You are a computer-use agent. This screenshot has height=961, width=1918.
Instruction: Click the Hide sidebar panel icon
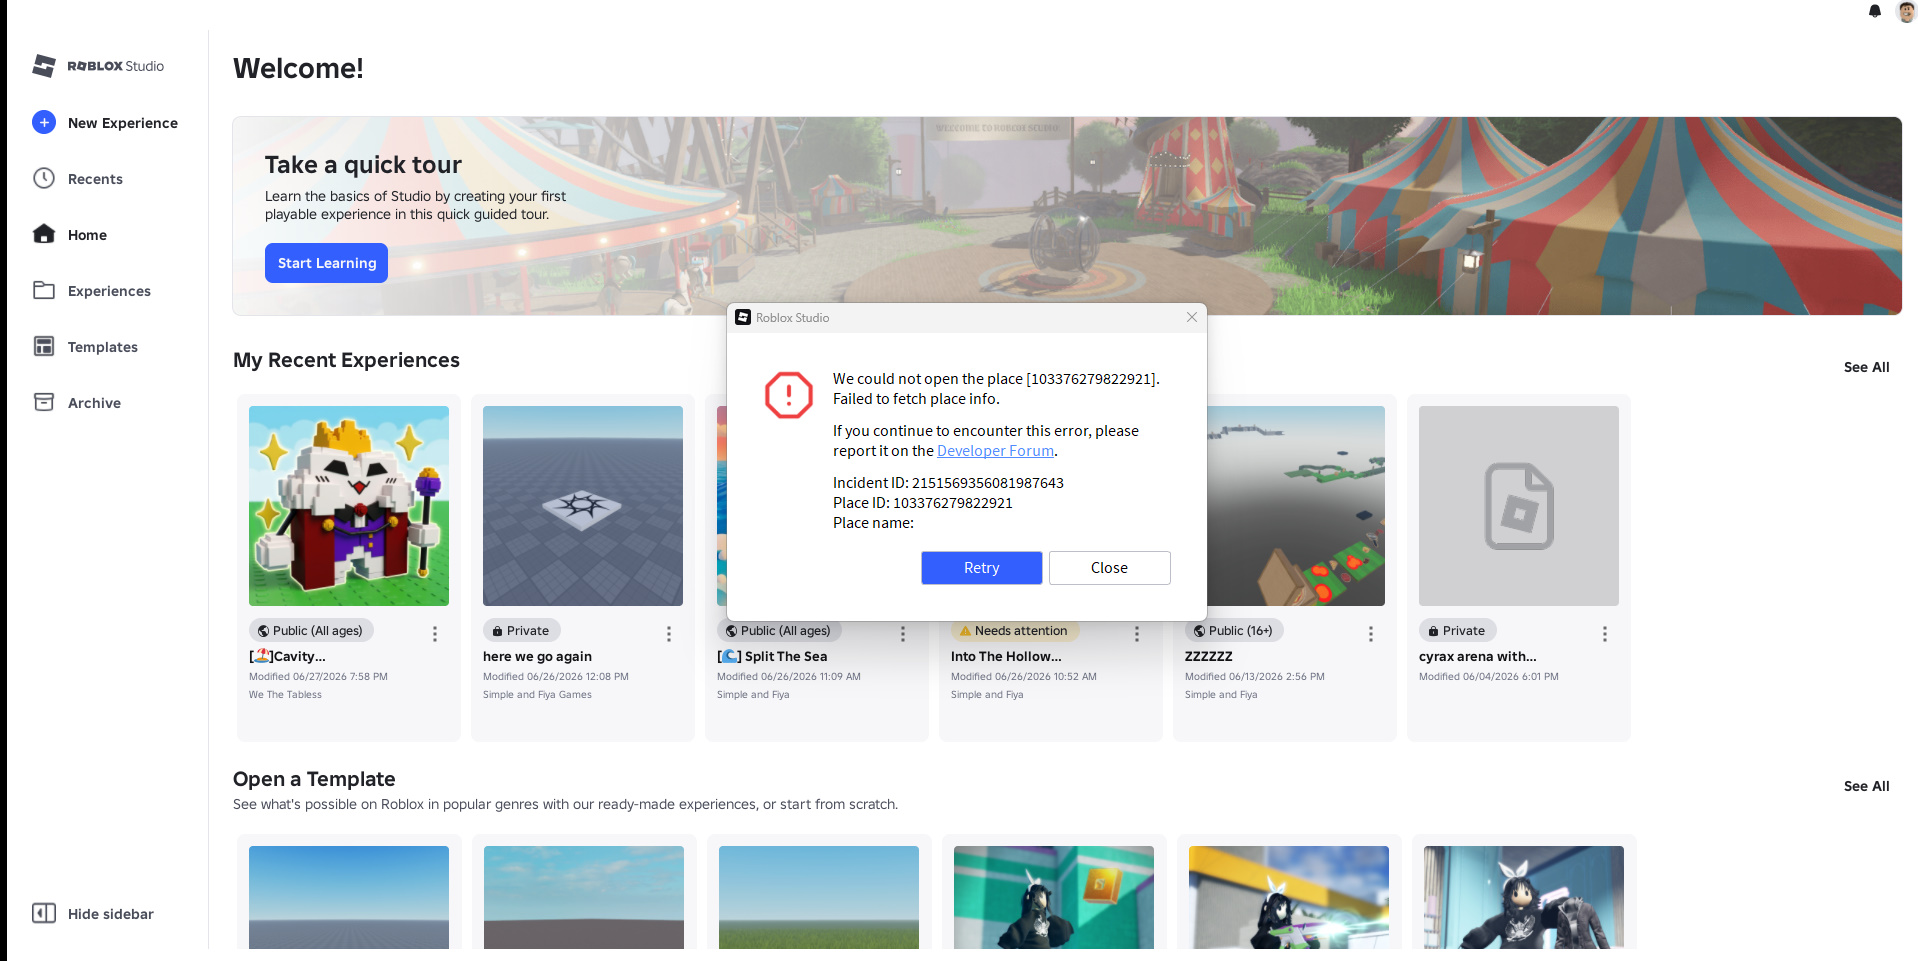pos(44,913)
